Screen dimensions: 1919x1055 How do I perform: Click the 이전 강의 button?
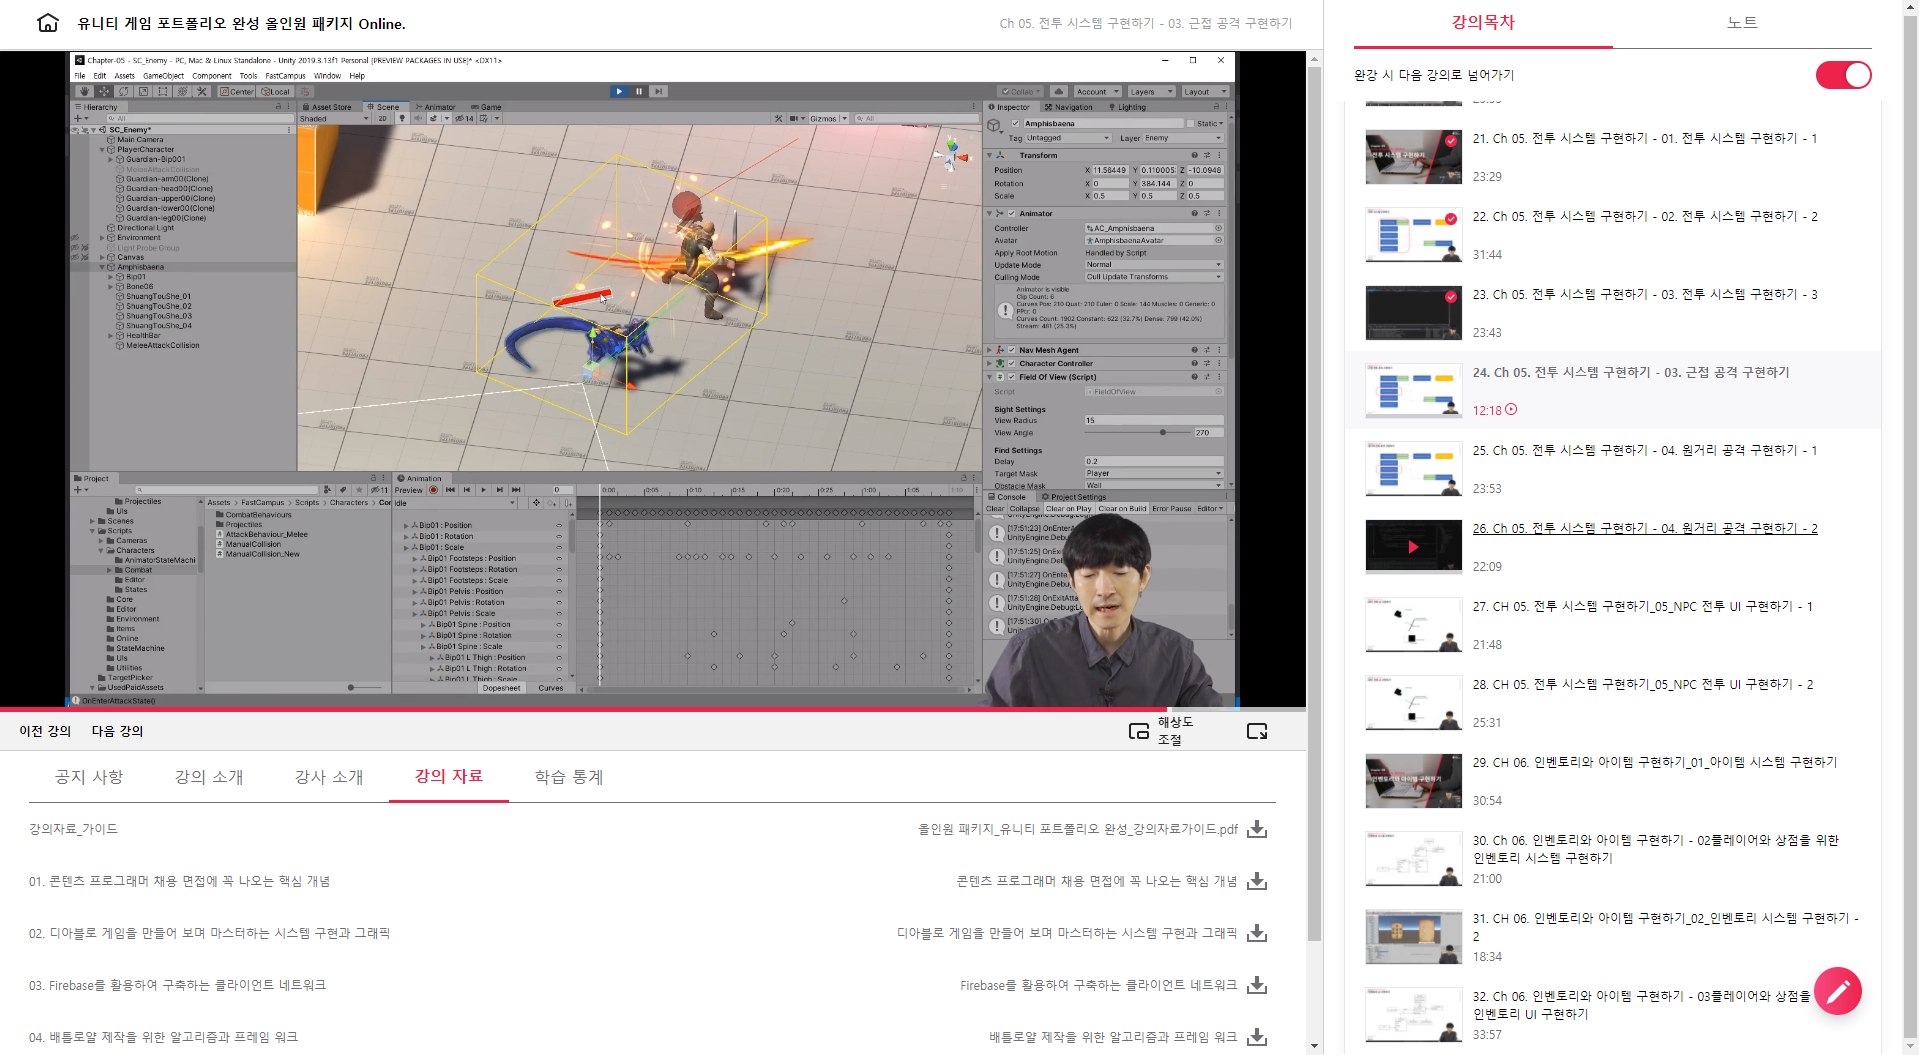(45, 731)
